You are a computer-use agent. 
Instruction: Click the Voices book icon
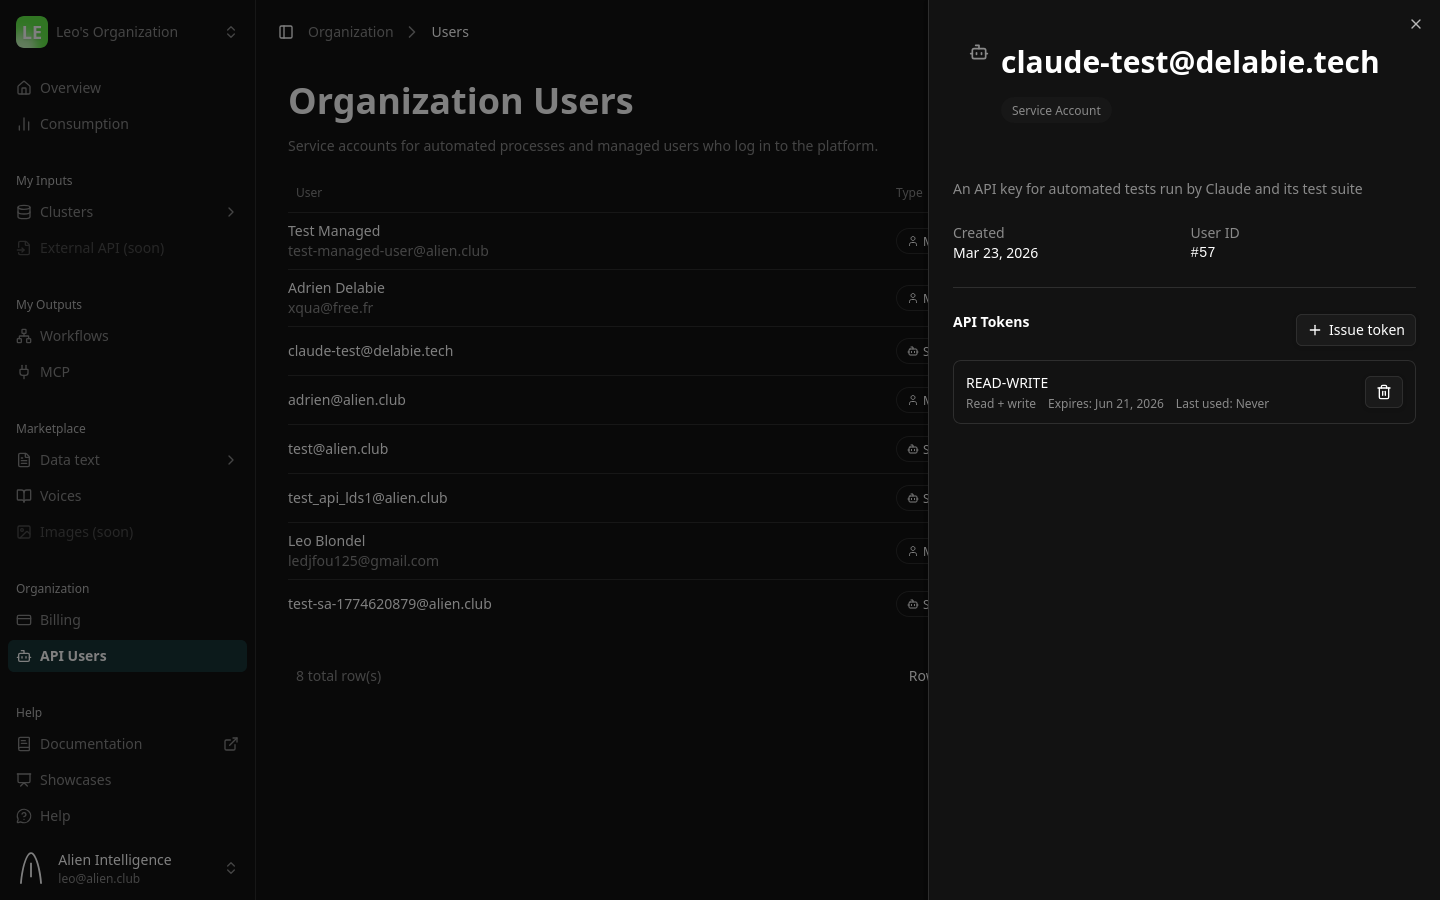click(x=24, y=496)
